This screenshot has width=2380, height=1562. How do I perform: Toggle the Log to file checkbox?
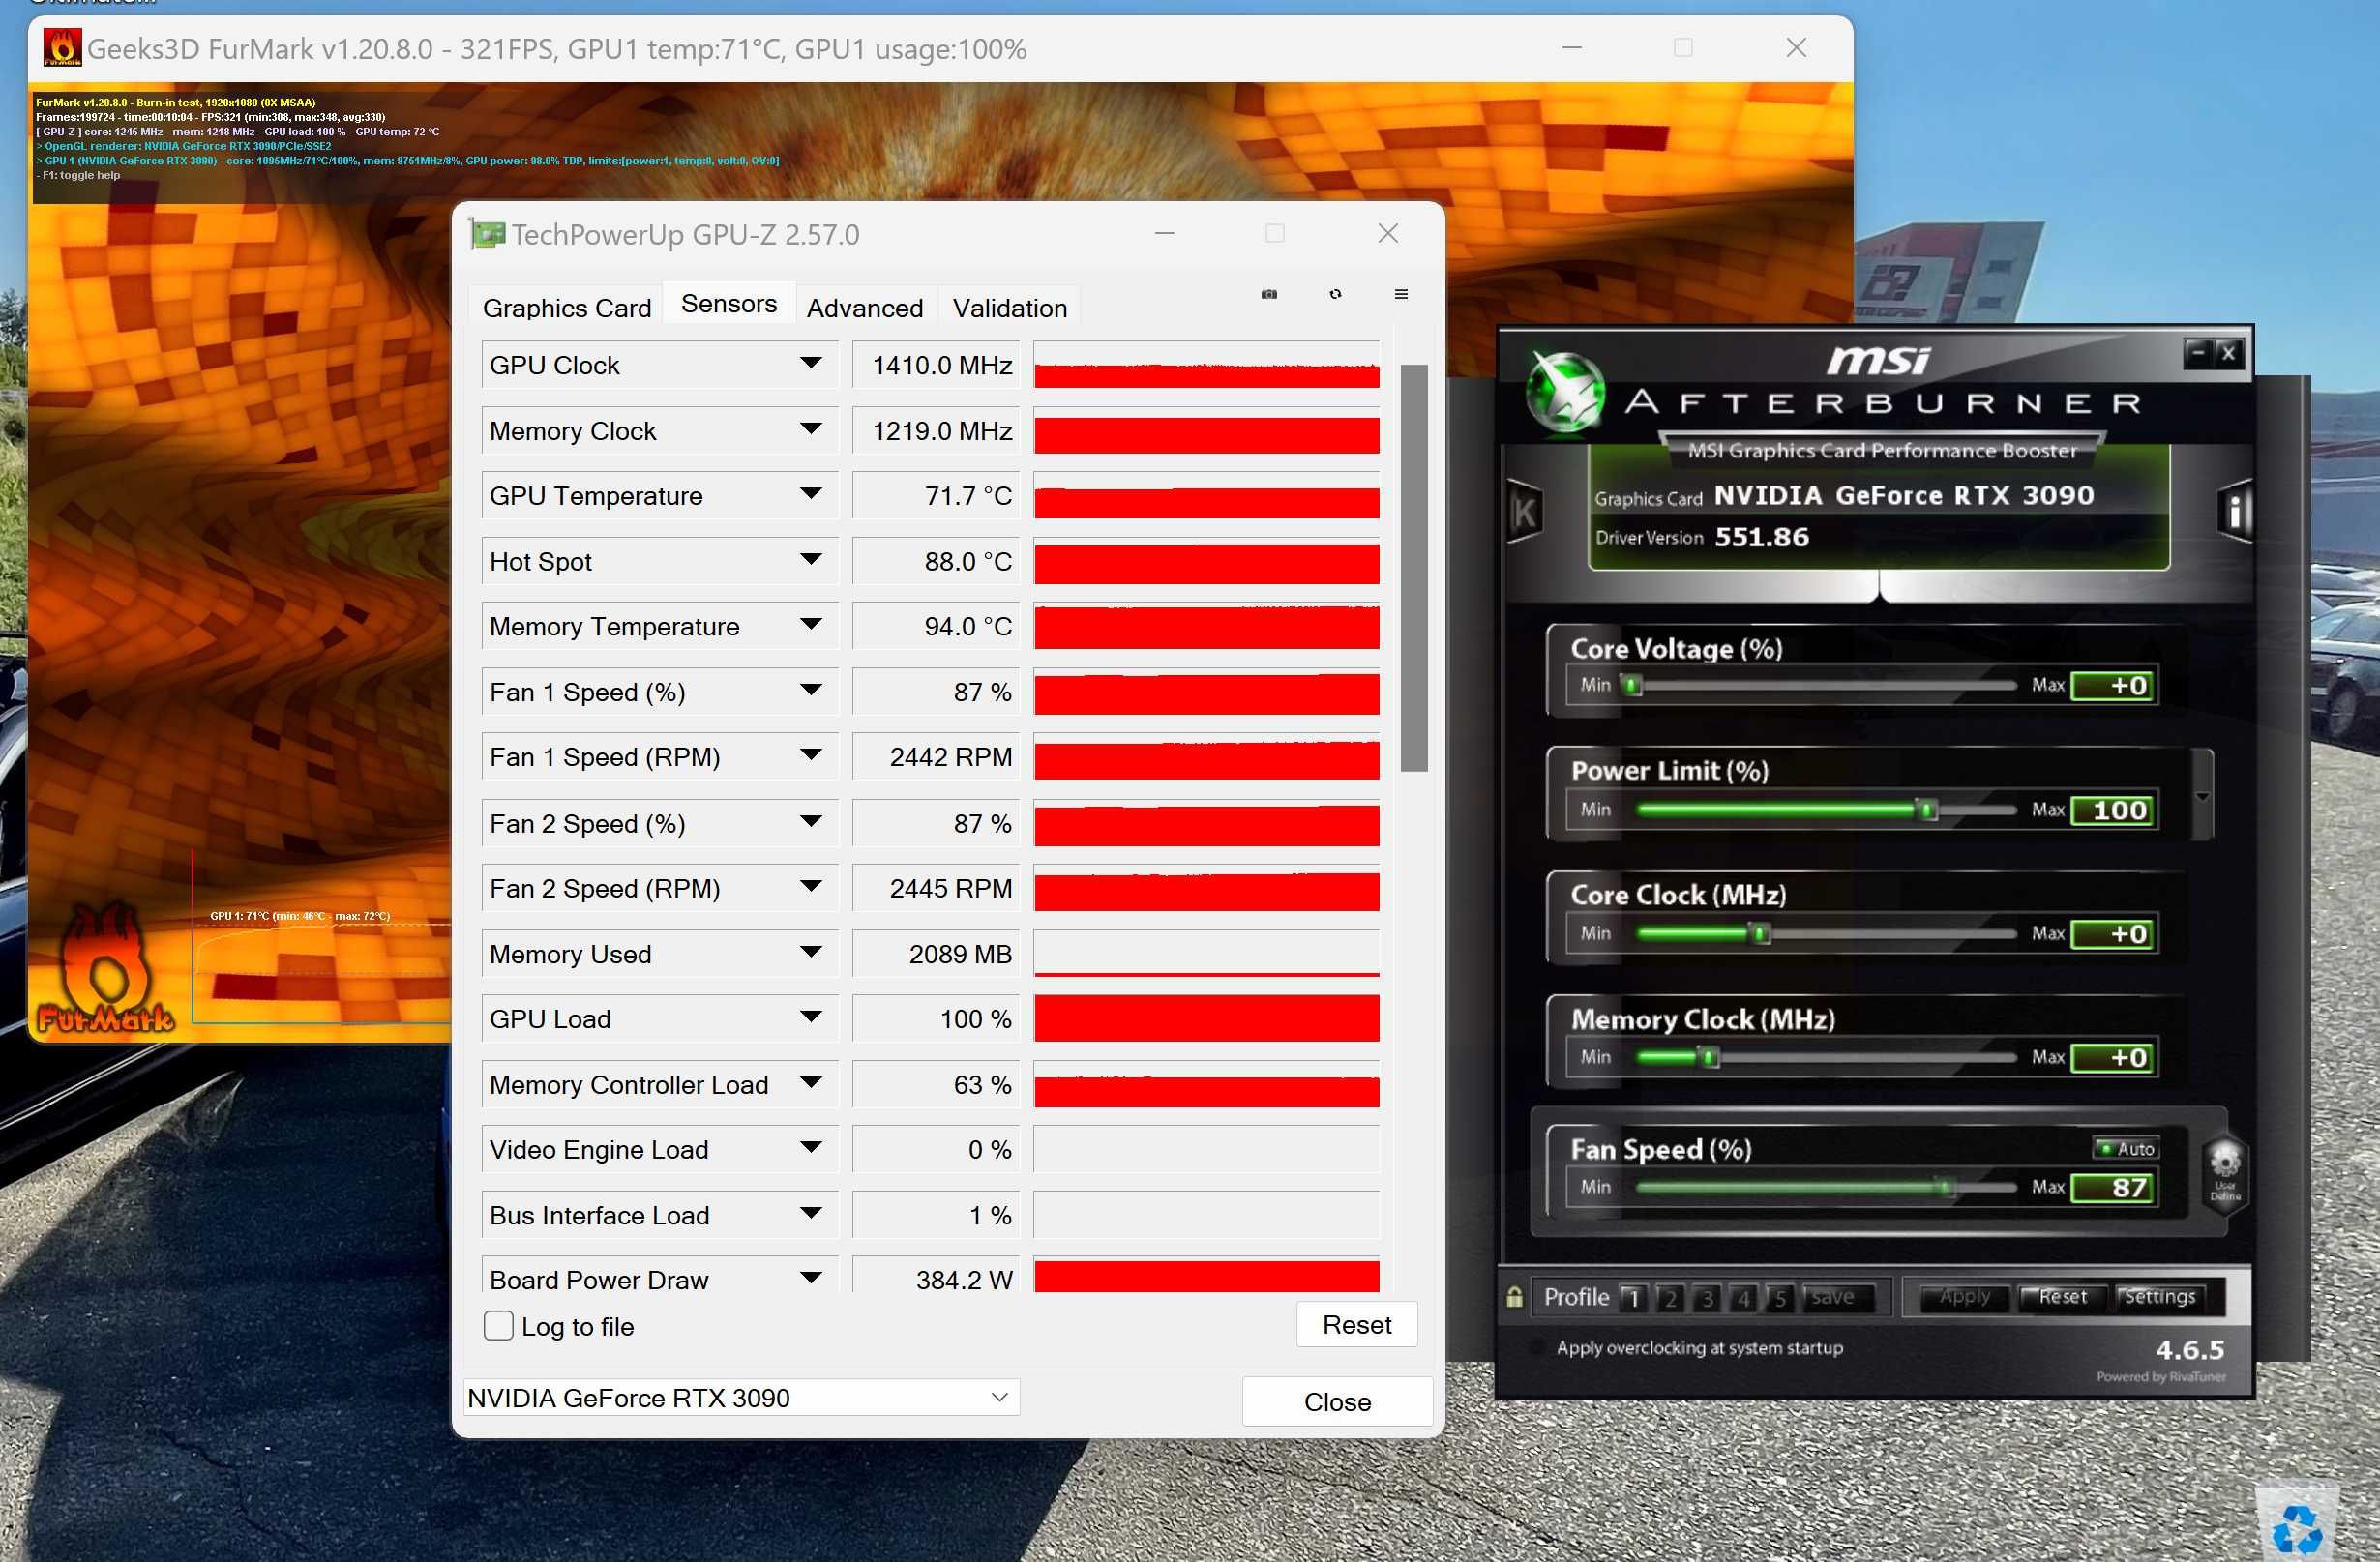tap(497, 1325)
